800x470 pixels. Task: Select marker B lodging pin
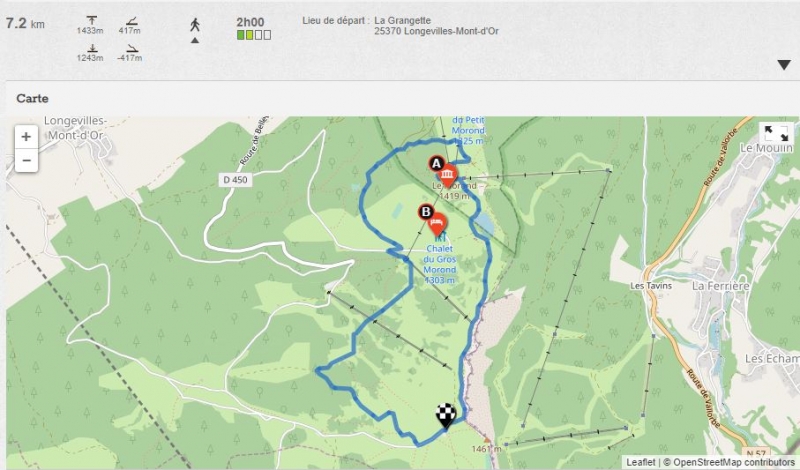(436, 224)
